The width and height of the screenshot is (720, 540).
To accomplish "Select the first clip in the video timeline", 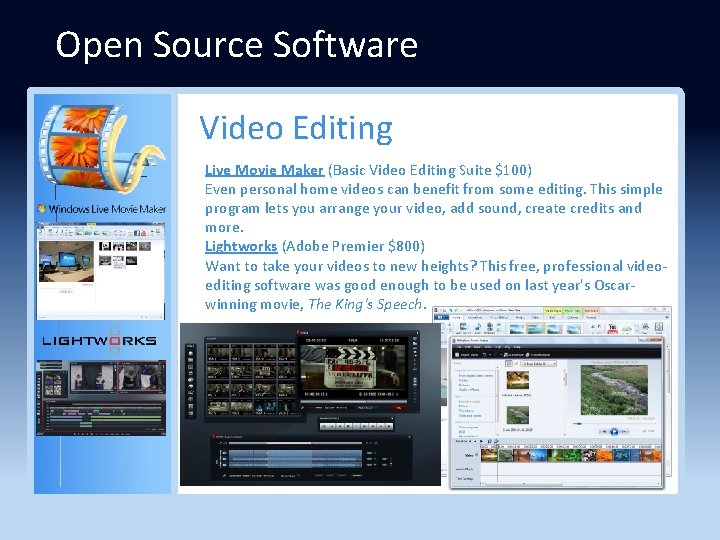I will coord(489,455).
